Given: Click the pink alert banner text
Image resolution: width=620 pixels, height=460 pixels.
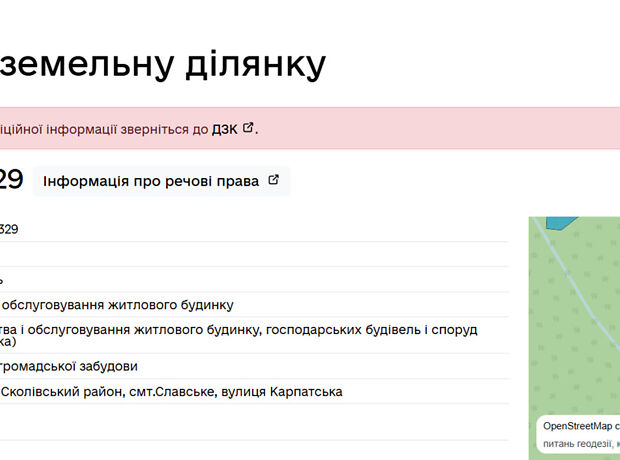Looking at the screenshot, I should (100, 129).
